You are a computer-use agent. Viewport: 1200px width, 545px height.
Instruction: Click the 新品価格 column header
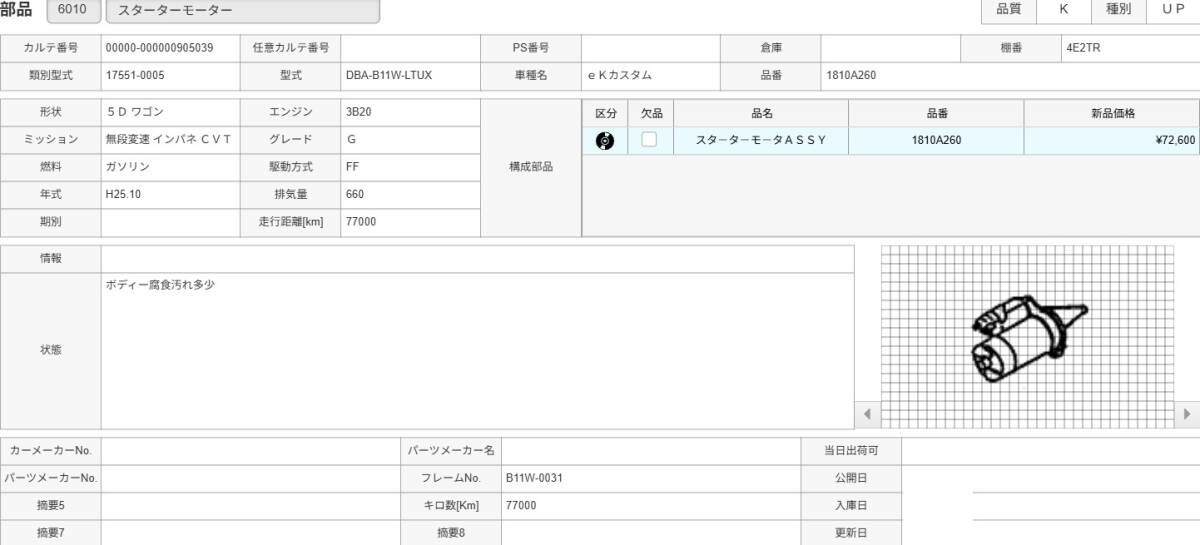pos(1112,113)
